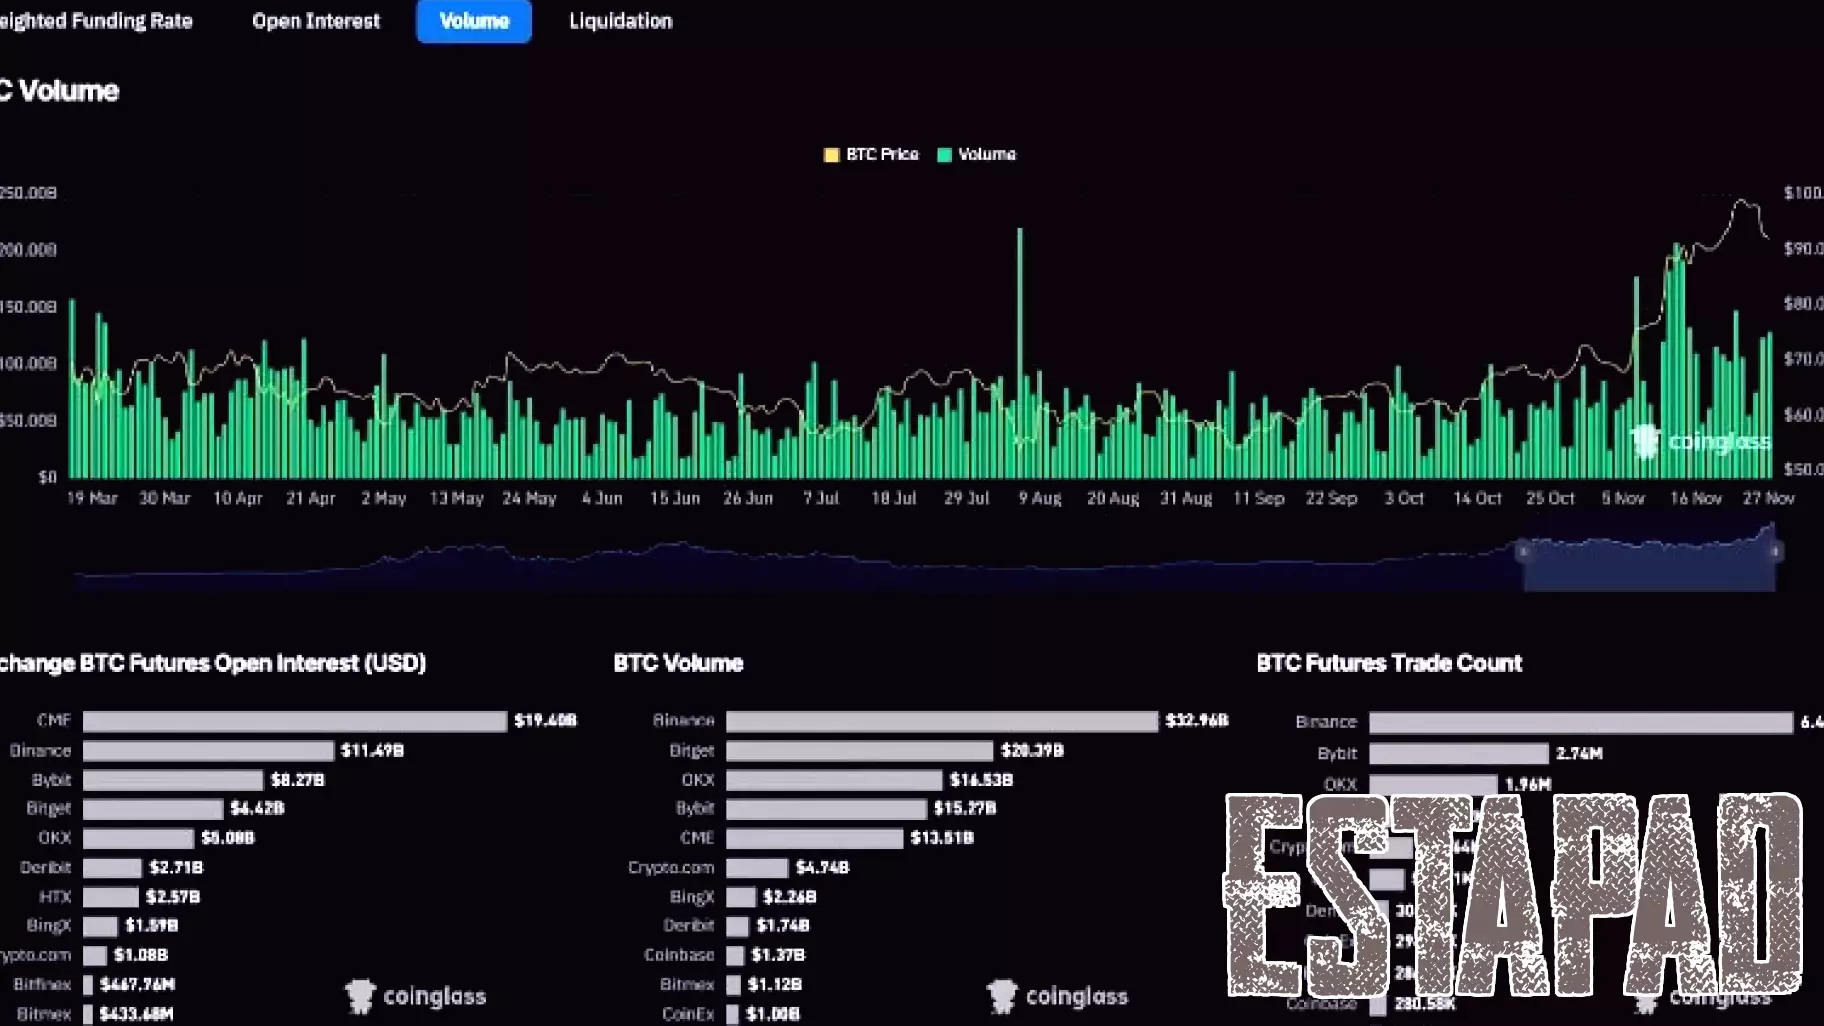Click the Binance $11.49B open interest bar
The image size is (1824, 1026).
point(208,750)
